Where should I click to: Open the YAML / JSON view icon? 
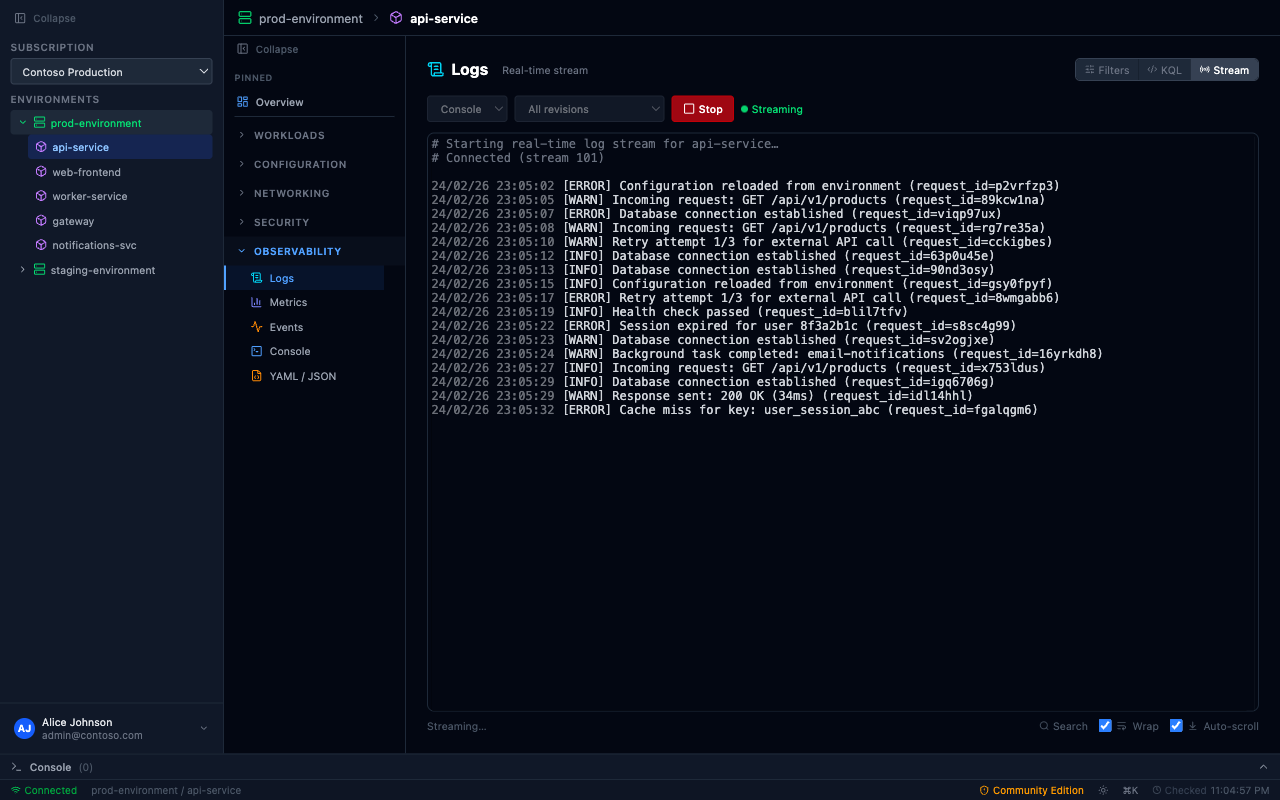[x=258, y=376]
